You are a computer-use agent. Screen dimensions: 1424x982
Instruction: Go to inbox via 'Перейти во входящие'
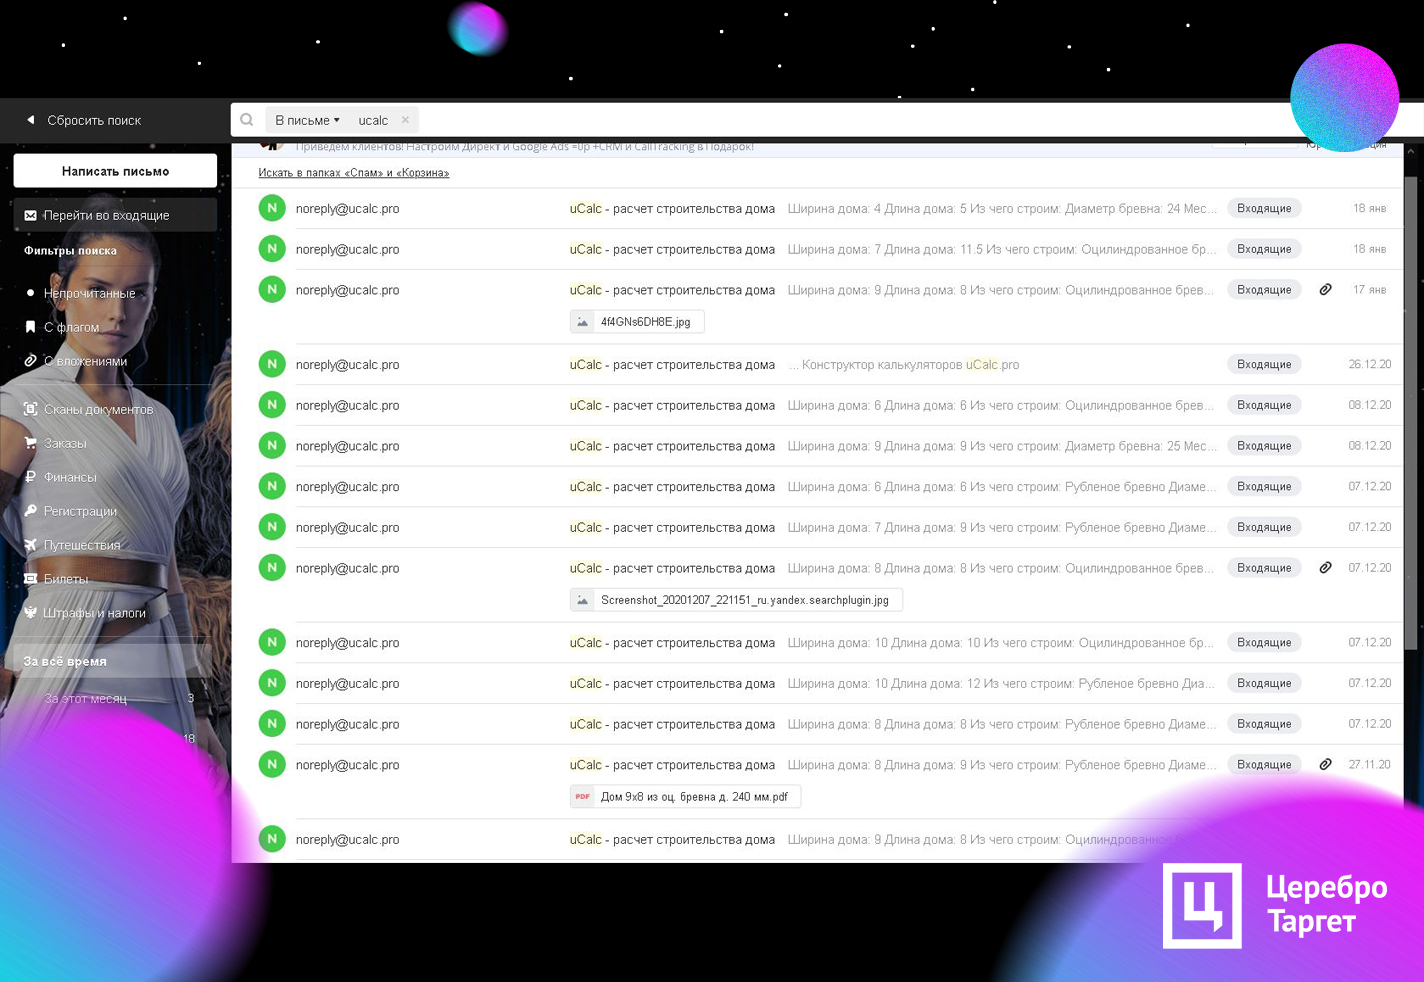pos(115,215)
